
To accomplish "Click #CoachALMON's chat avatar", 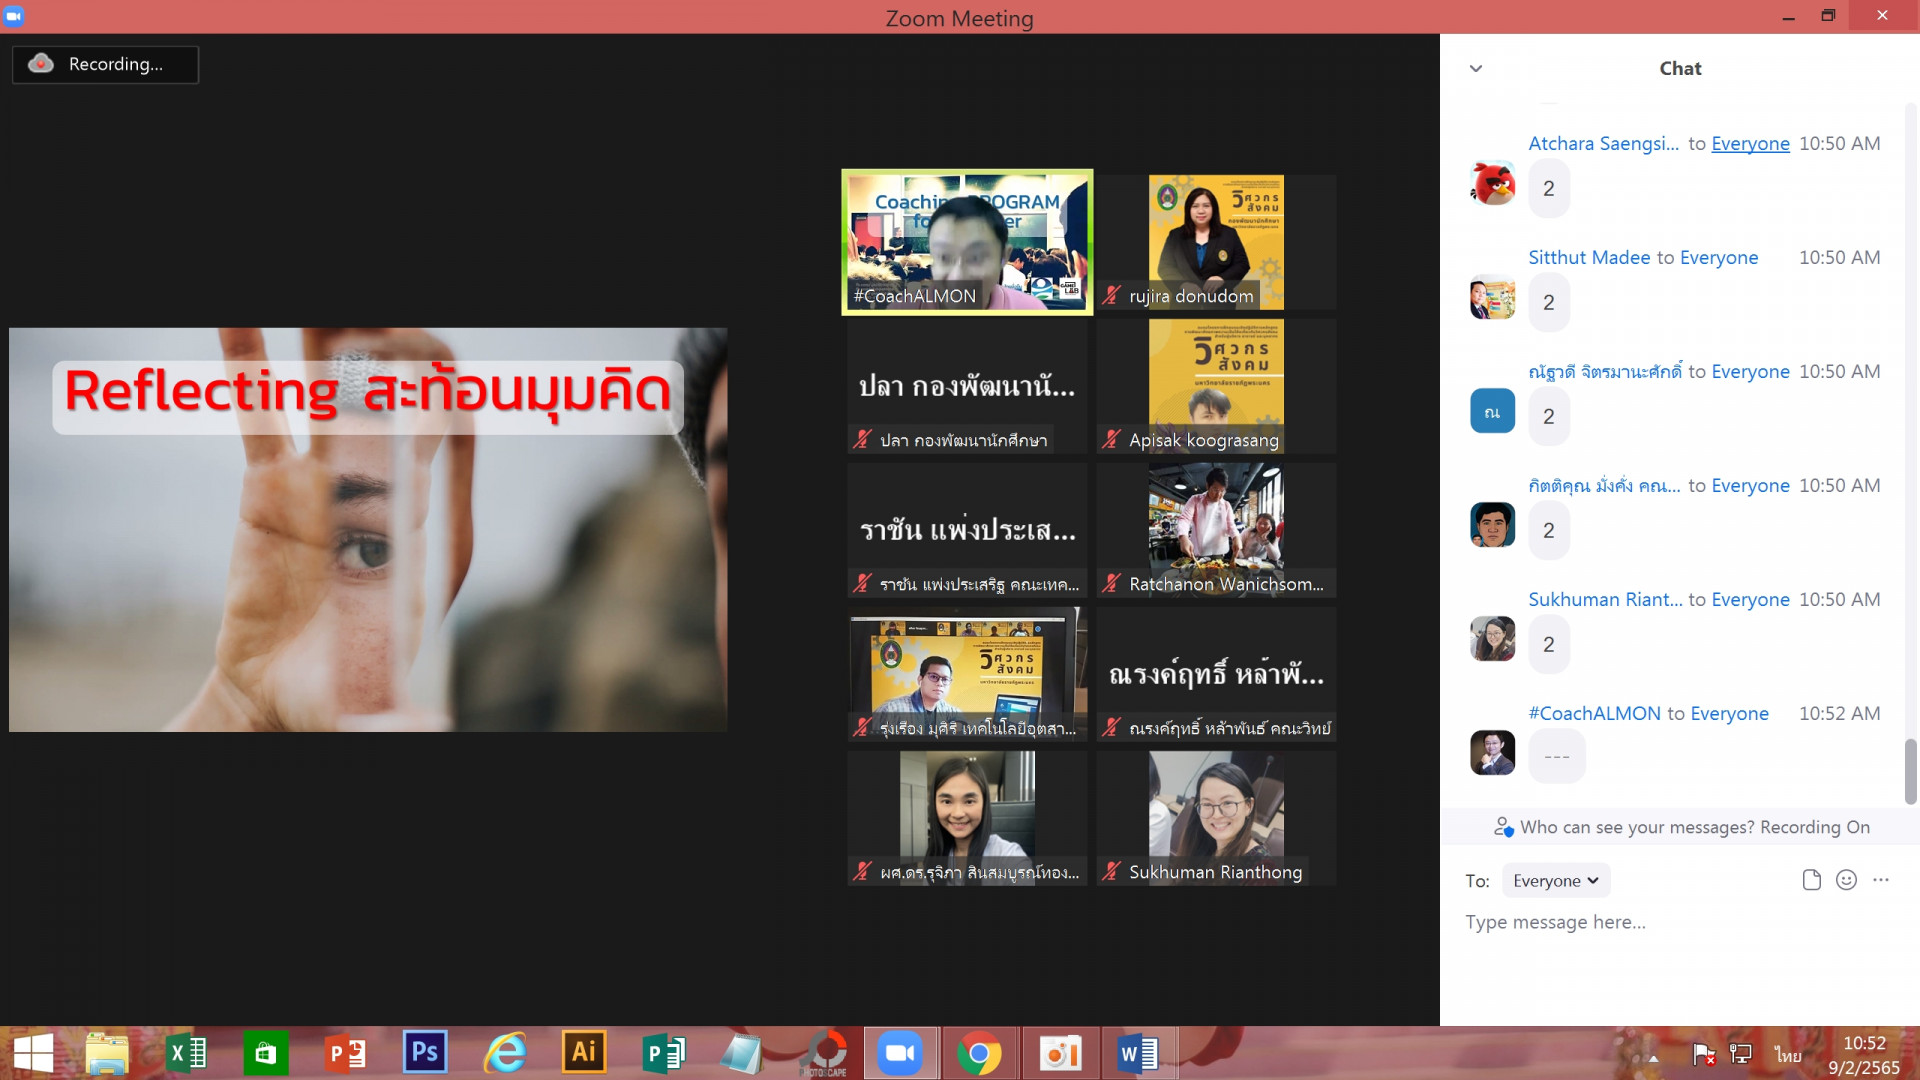I will tap(1493, 753).
